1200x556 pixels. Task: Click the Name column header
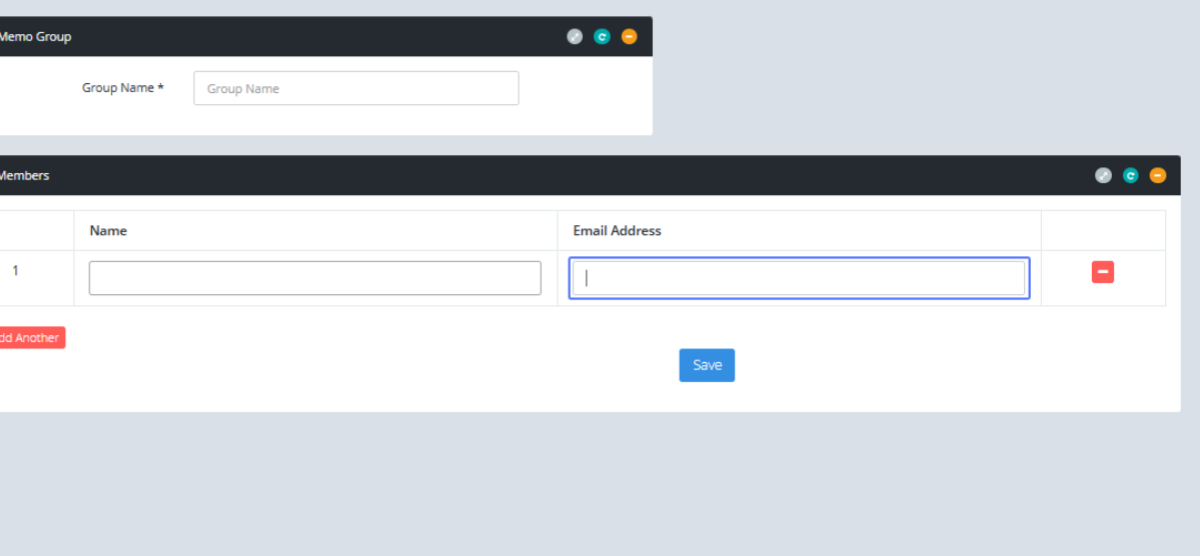point(108,231)
